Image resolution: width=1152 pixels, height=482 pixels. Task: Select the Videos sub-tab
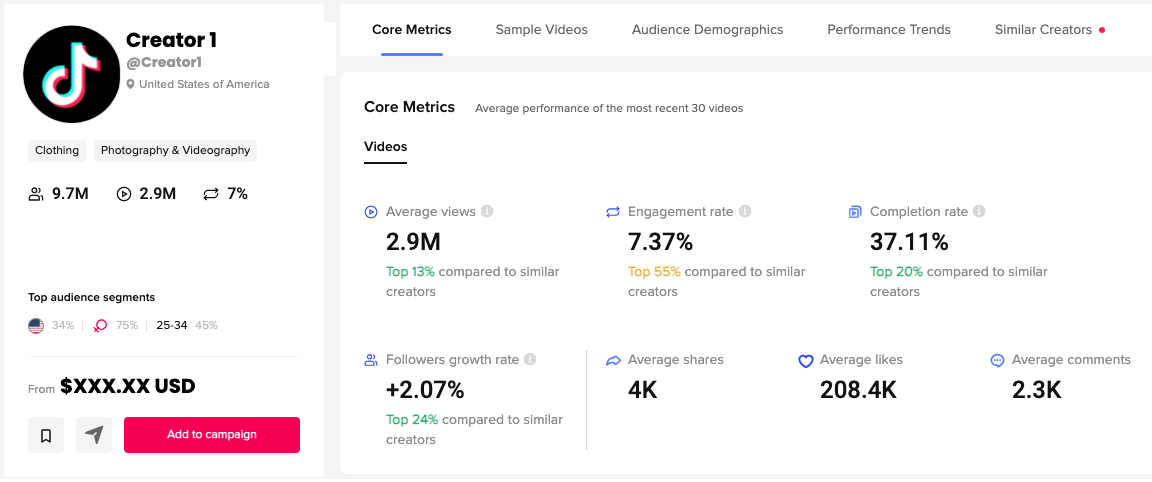pos(385,147)
